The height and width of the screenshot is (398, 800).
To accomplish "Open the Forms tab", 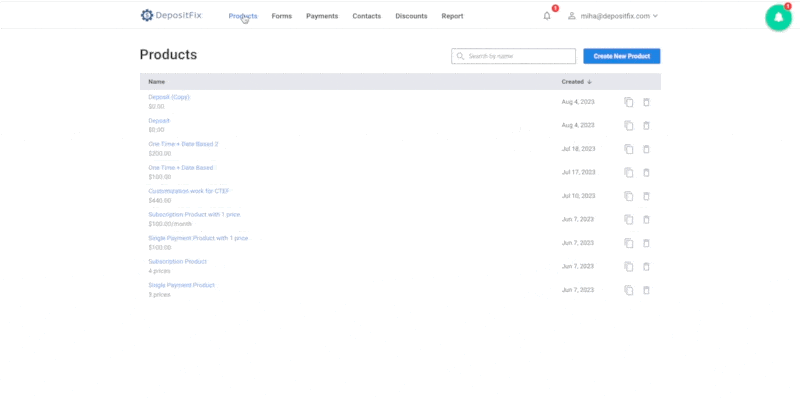I will 282,16.
